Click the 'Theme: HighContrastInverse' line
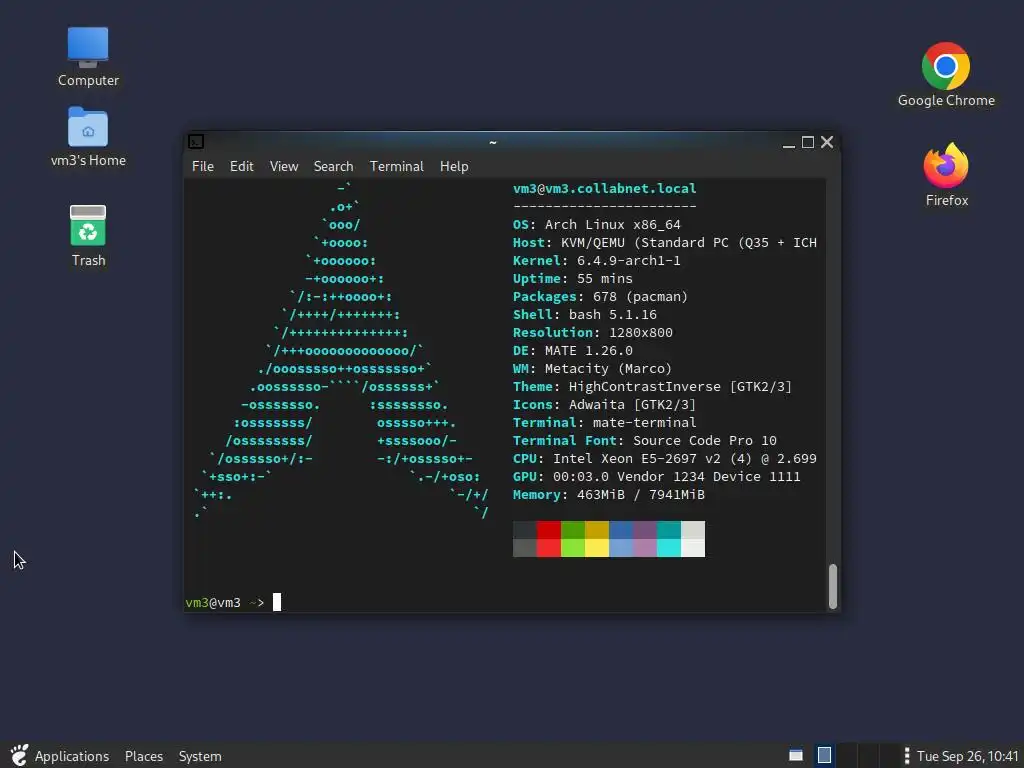The image size is (1024, 768). [x=652, y=387]
